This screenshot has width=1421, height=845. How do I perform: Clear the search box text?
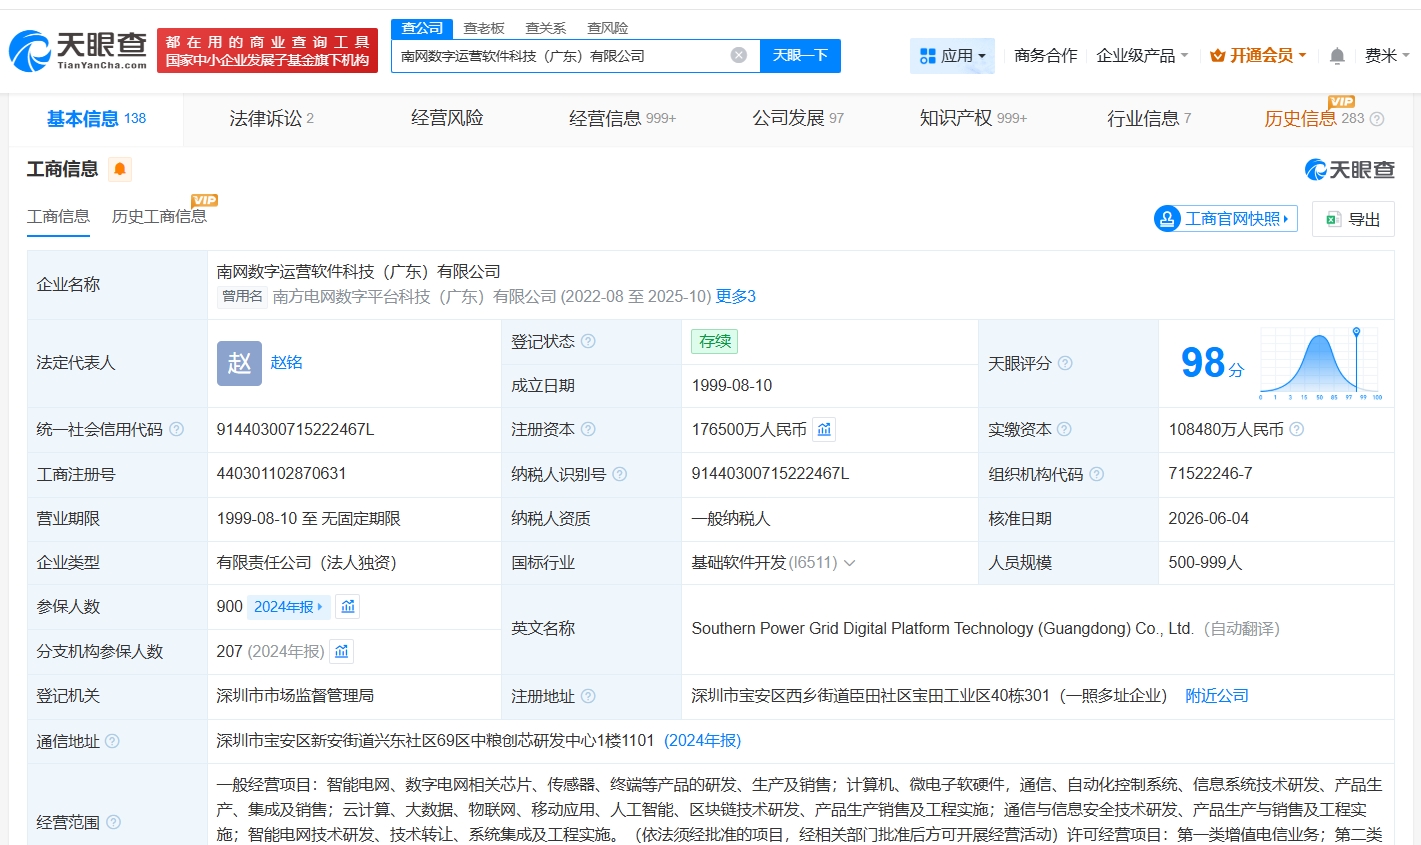[x=739, y=55]
